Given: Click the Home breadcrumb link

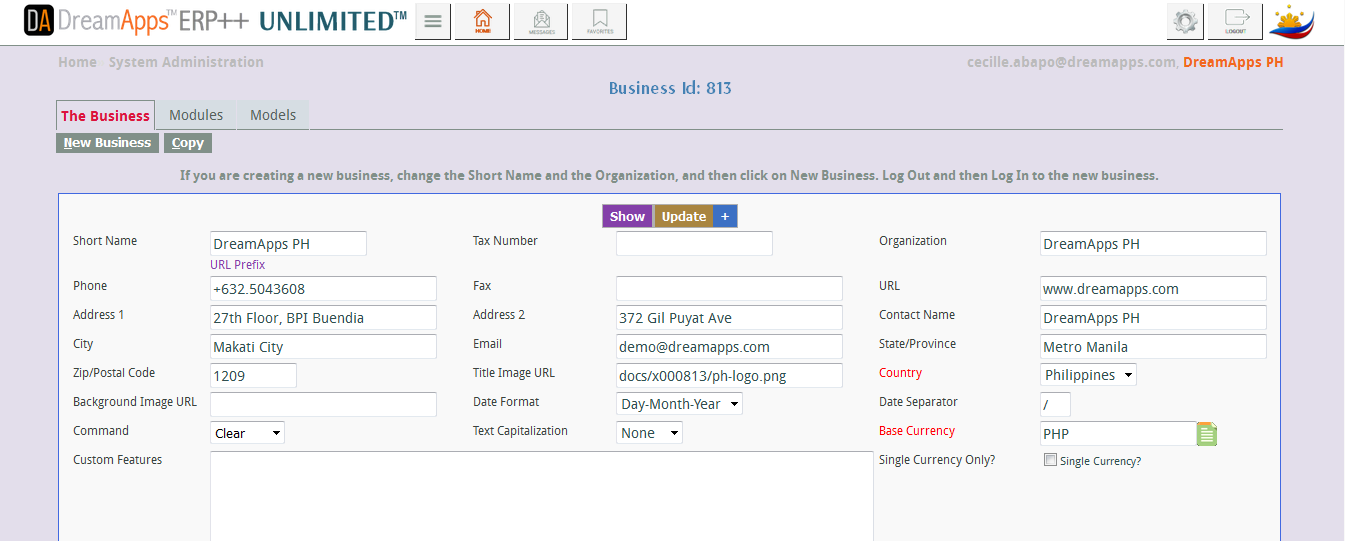Looking at the screenshot, I should [77, 62].
